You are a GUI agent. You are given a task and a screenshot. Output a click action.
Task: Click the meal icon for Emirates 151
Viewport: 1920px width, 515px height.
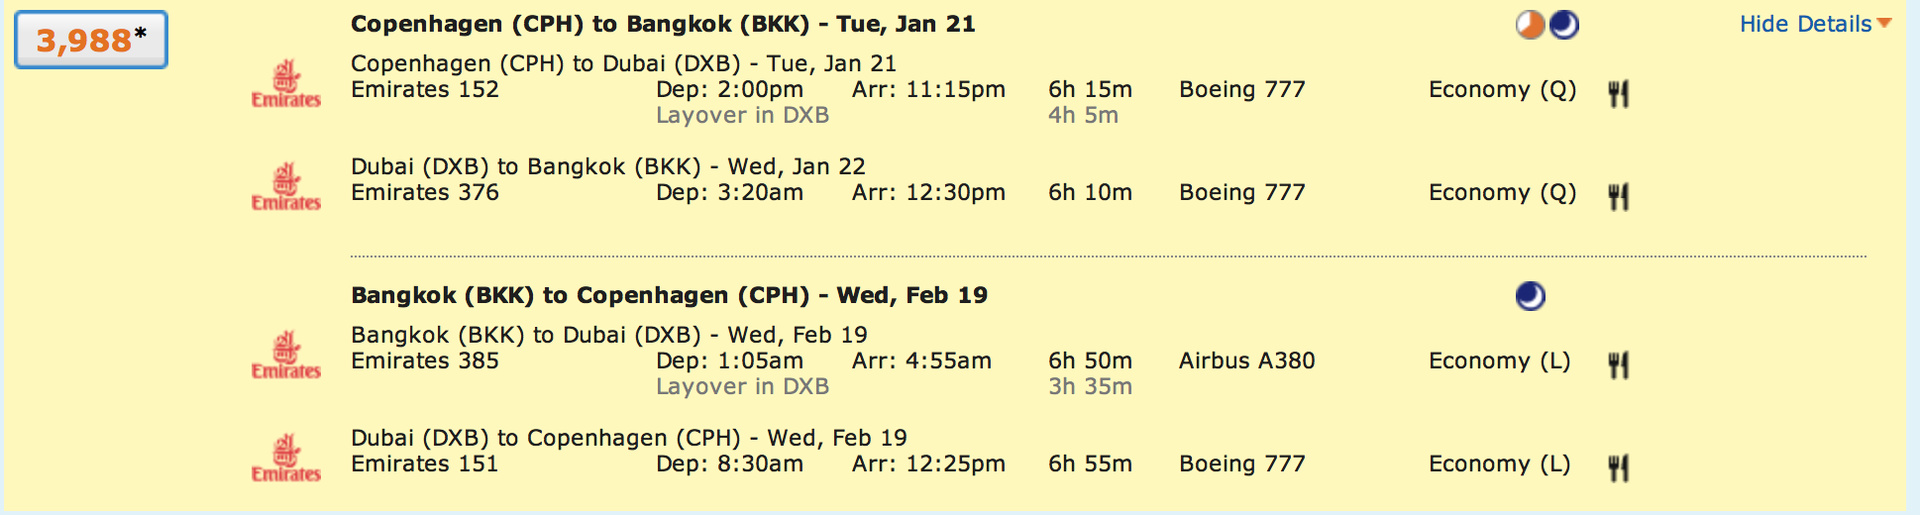[x=1618, y=467]
